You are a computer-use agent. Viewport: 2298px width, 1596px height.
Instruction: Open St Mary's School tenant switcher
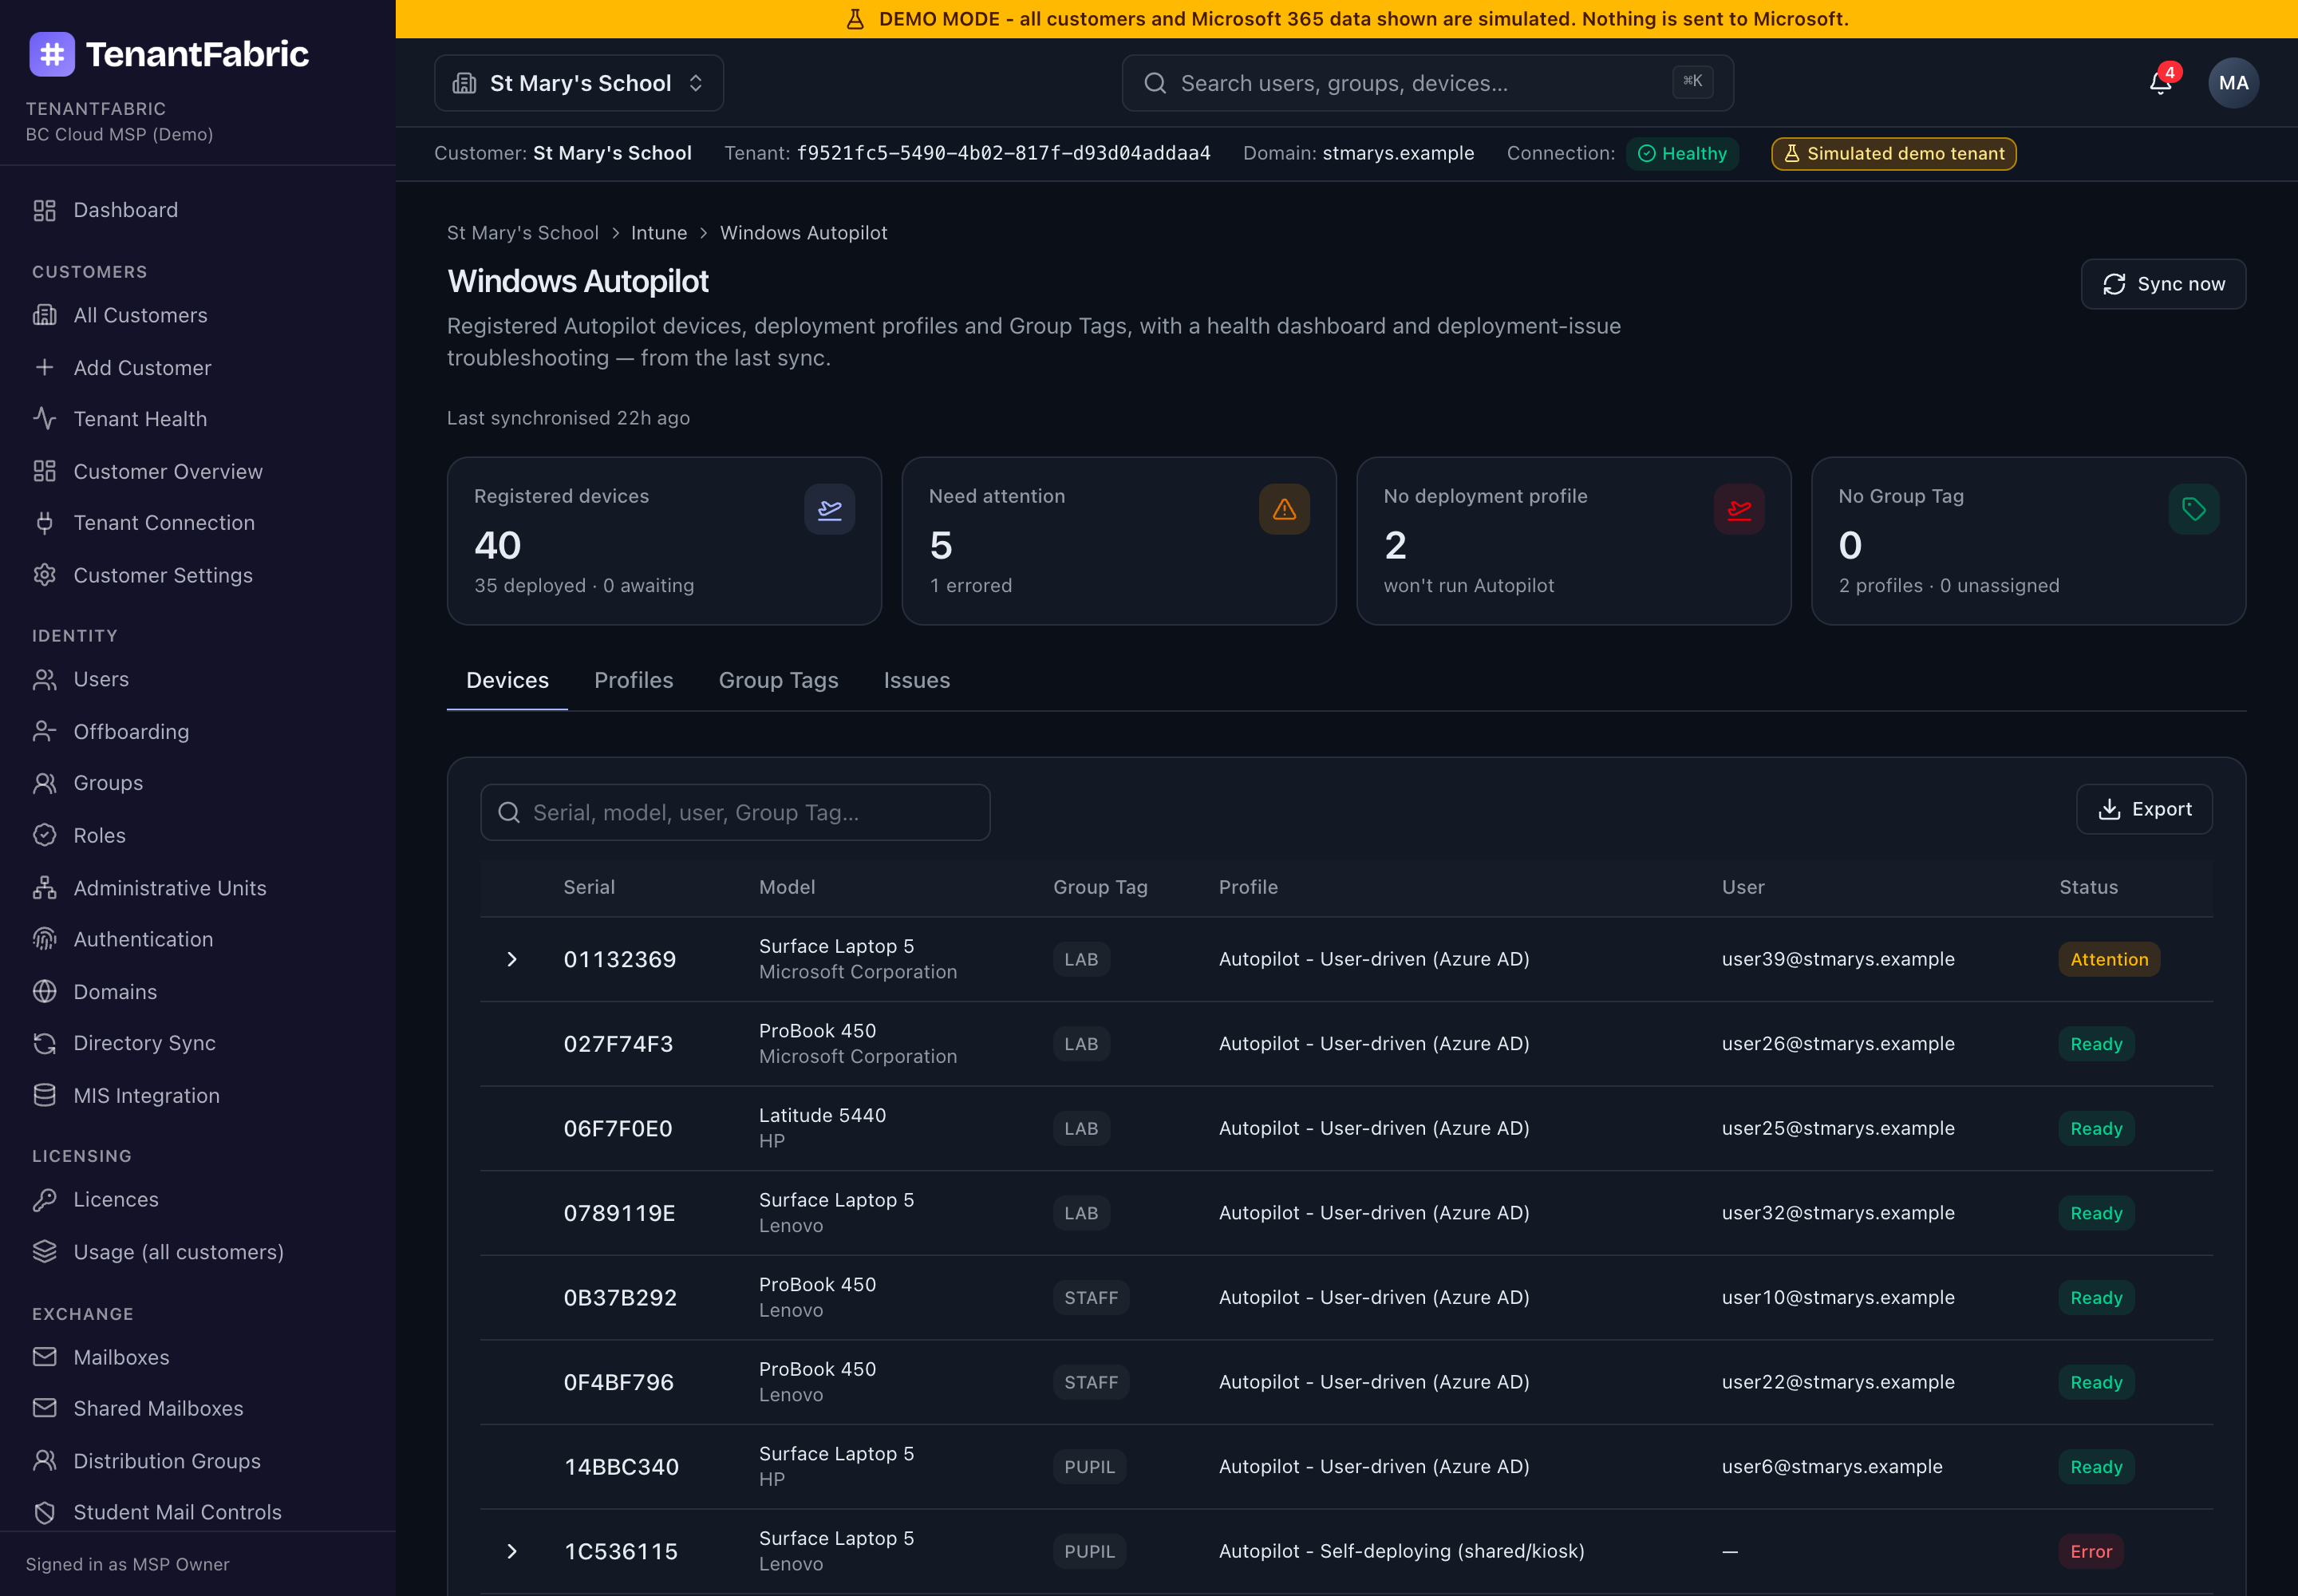[x=579, y=83]
